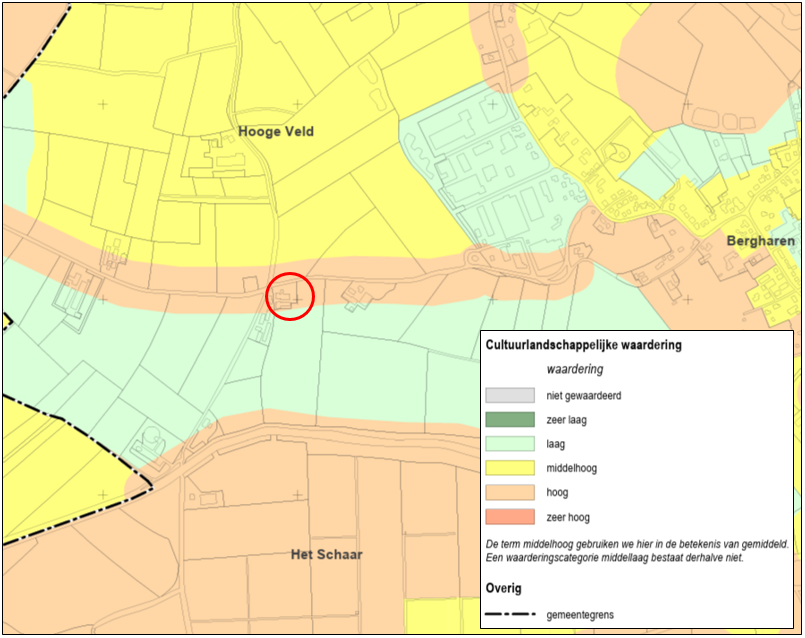Click the 'Het Schaar' map label
805x638 pixels.
326,554
